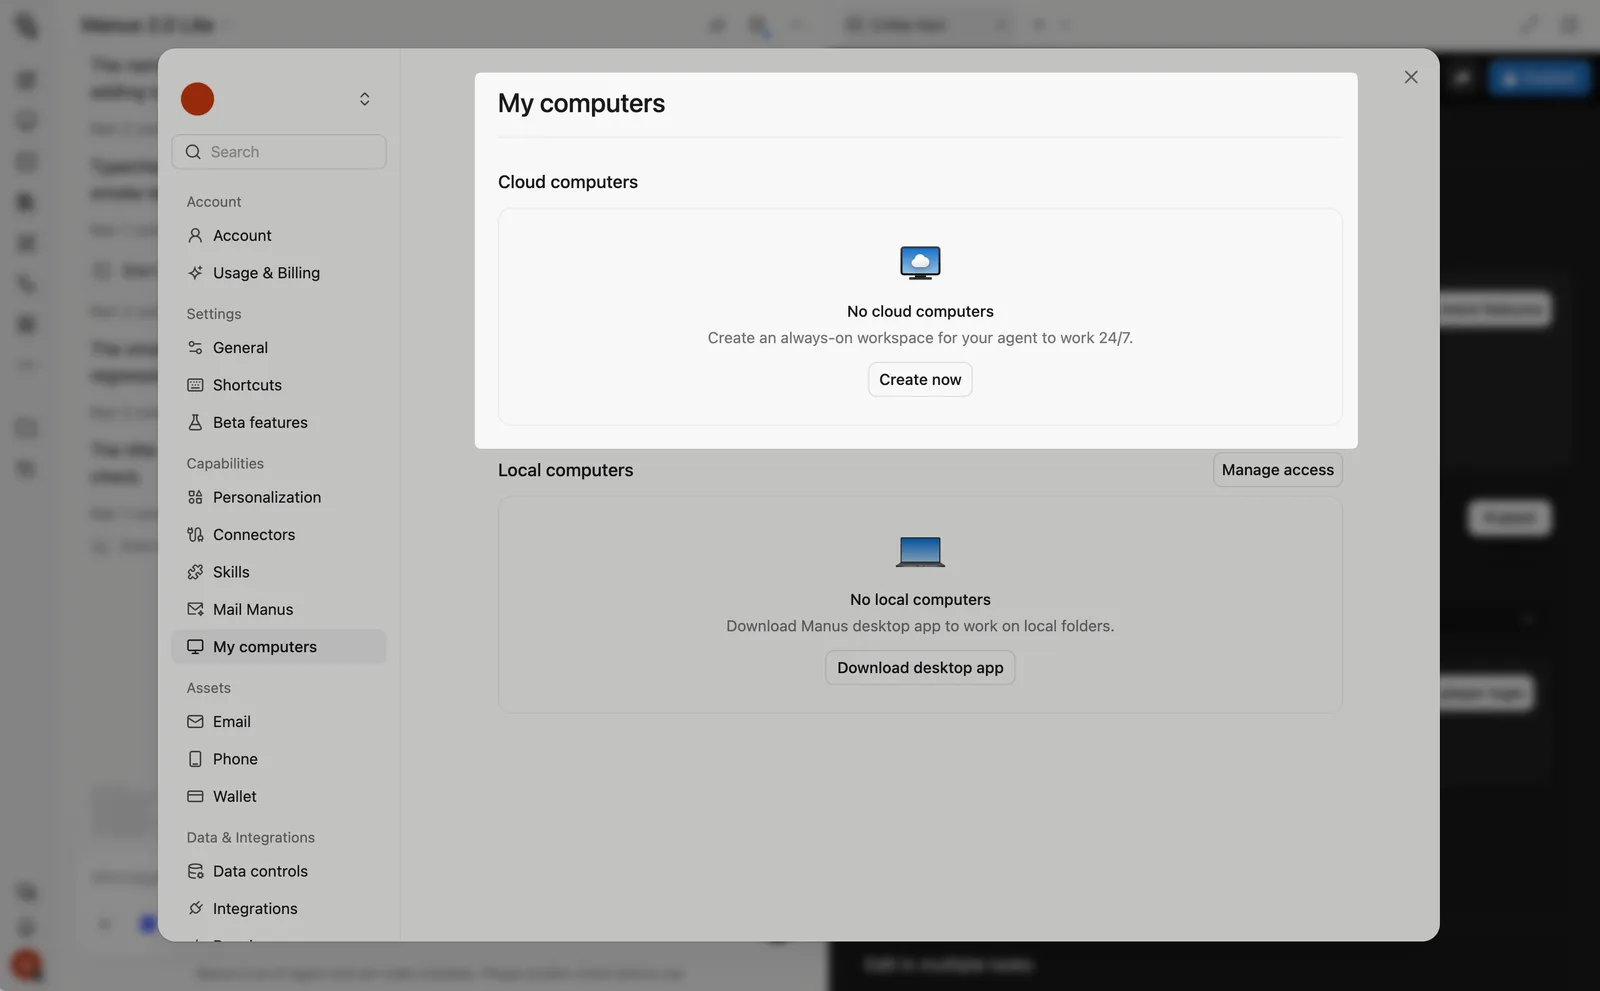Click the Connectors icon
The image size is (1600, 991).
[x=195, y=534]
